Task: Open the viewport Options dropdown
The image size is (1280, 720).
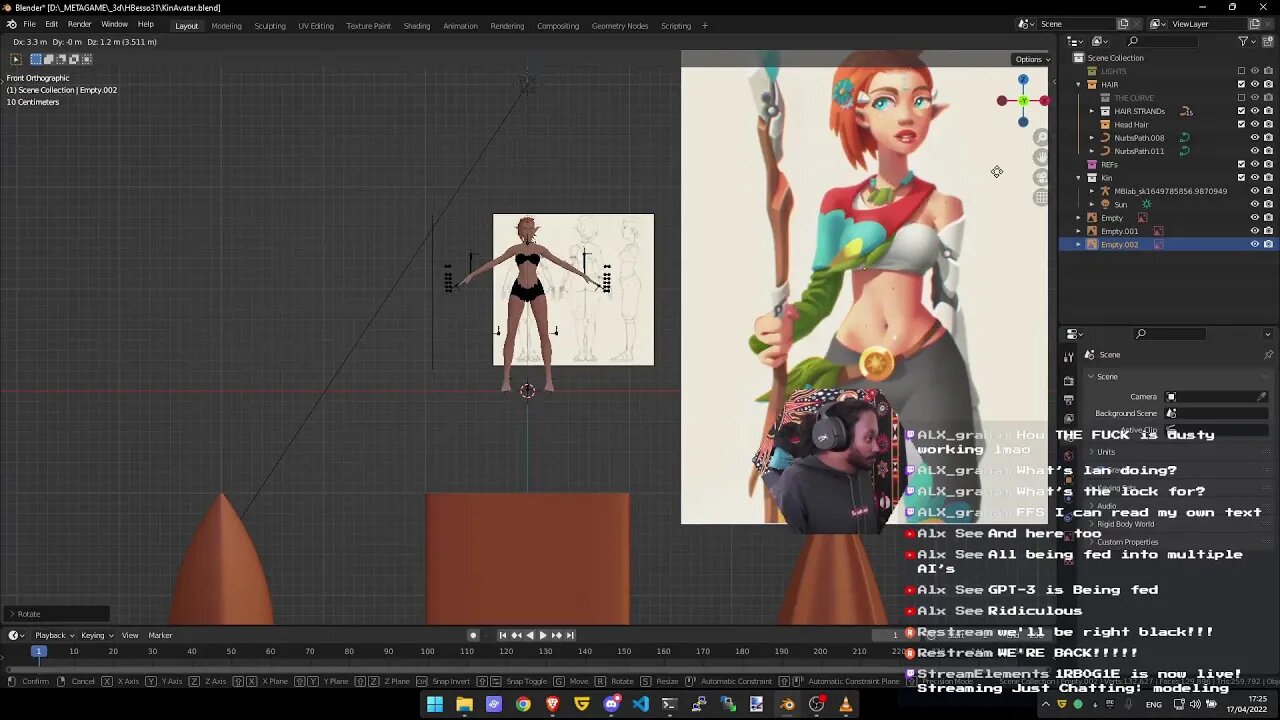Action: pos(1031,59)
